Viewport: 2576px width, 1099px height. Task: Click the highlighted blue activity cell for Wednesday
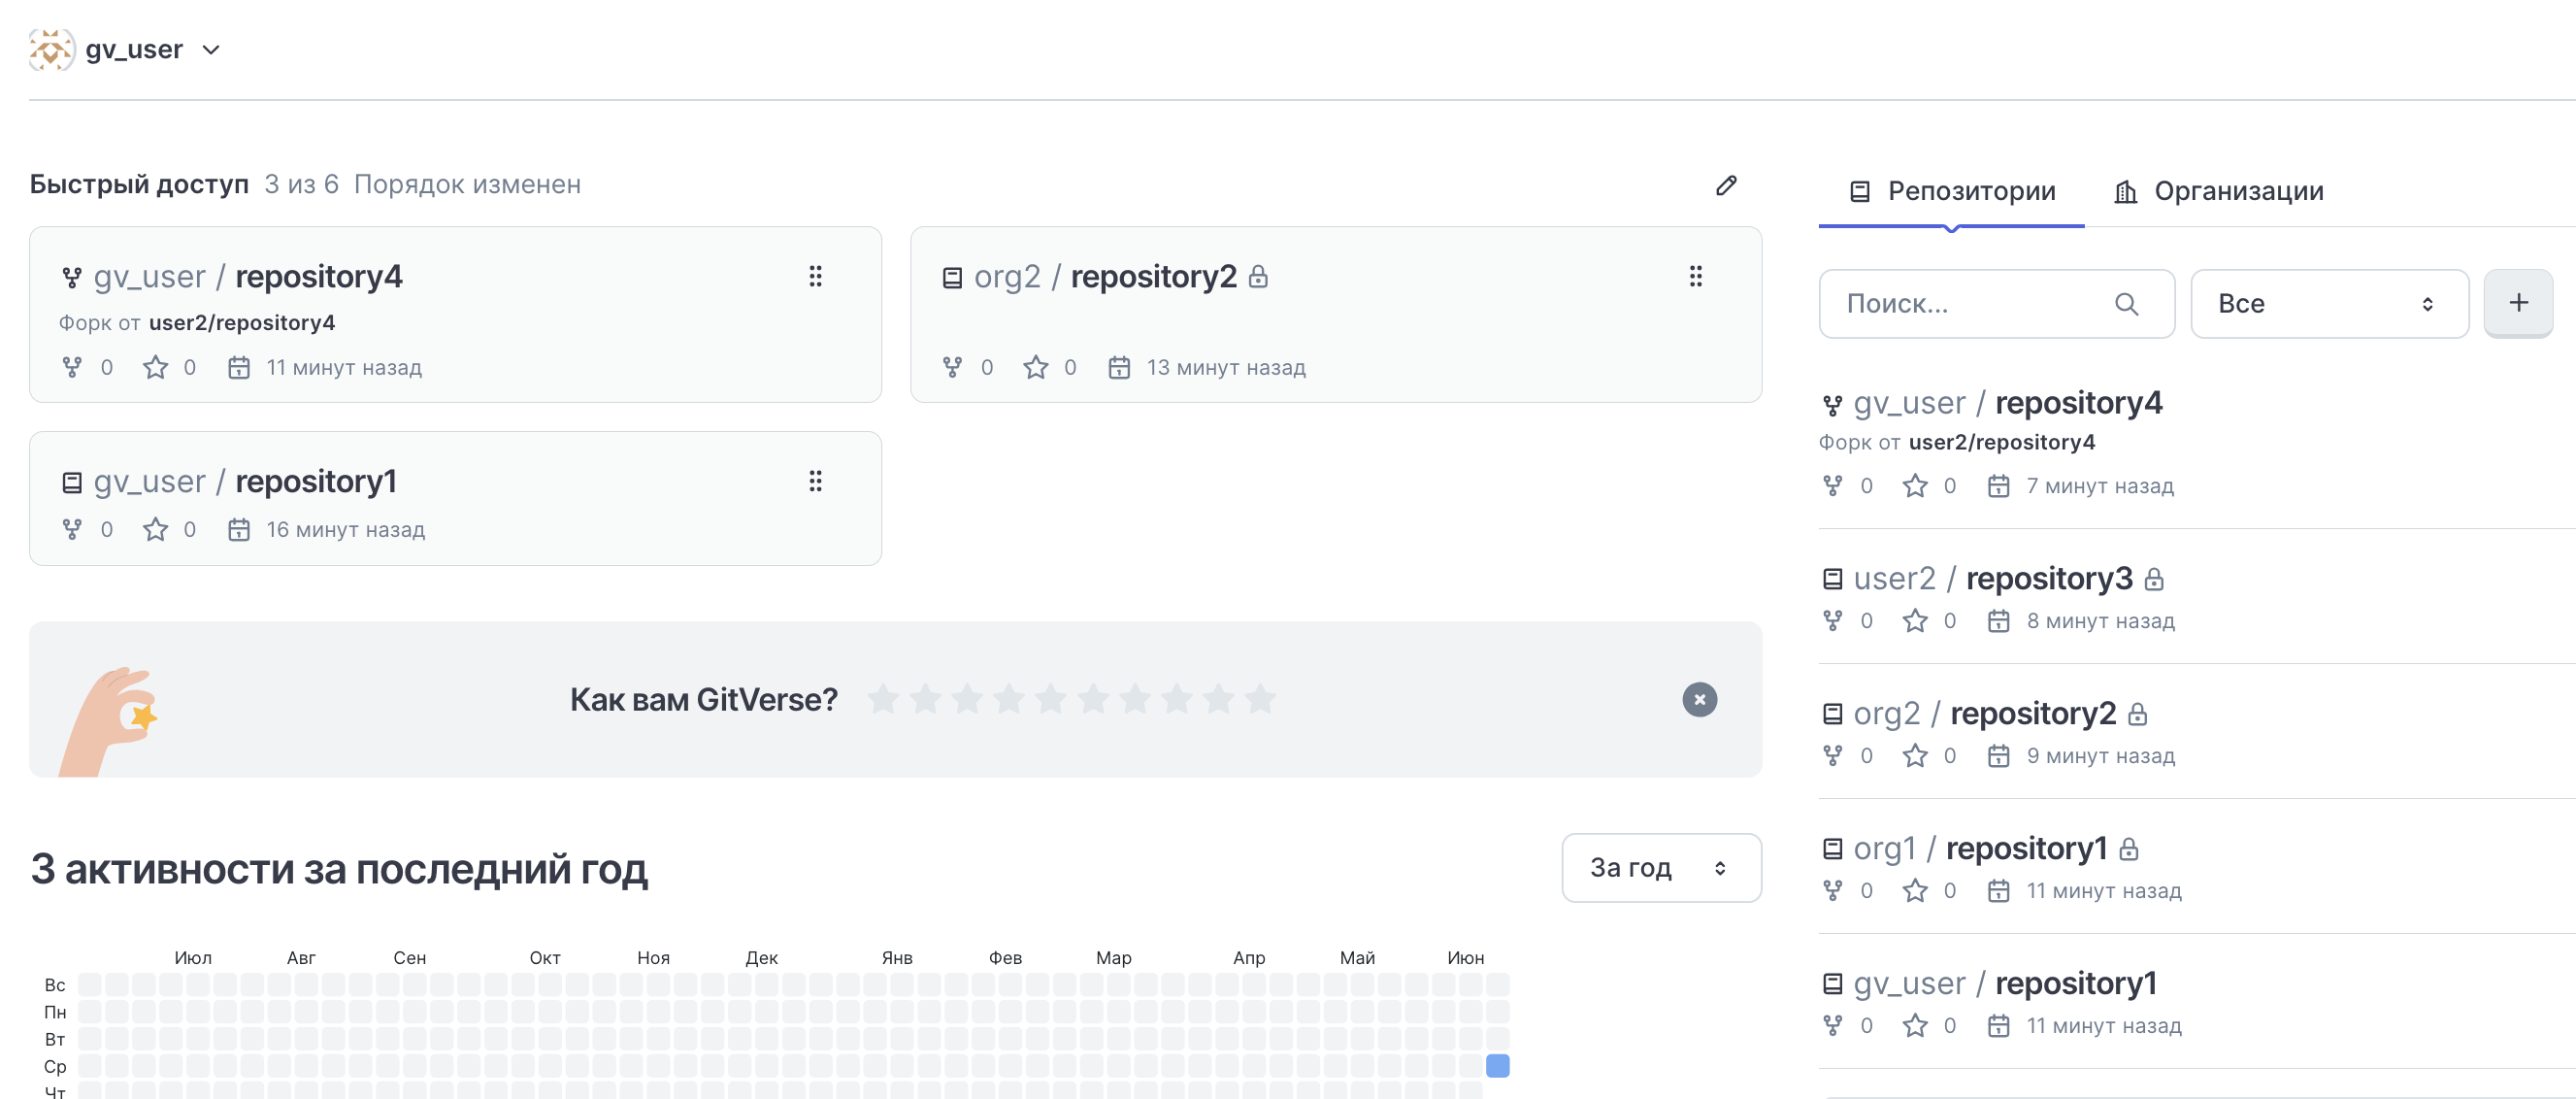tap(1497, 1066)
